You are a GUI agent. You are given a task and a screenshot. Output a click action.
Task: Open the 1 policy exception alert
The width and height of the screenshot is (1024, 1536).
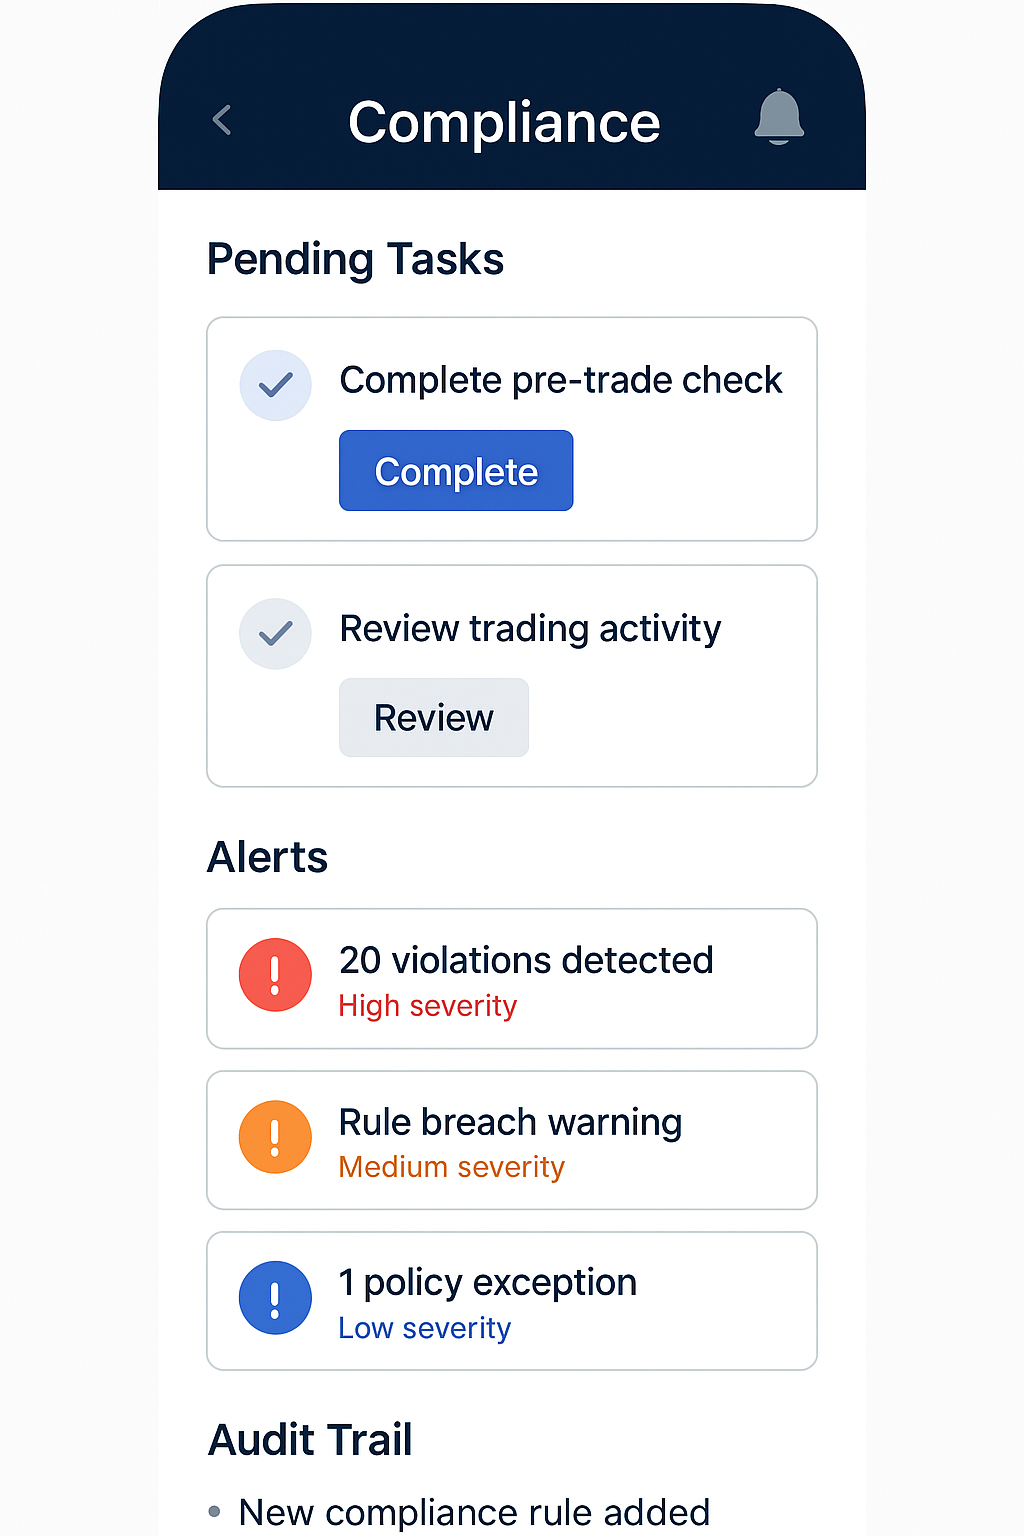488,1282
